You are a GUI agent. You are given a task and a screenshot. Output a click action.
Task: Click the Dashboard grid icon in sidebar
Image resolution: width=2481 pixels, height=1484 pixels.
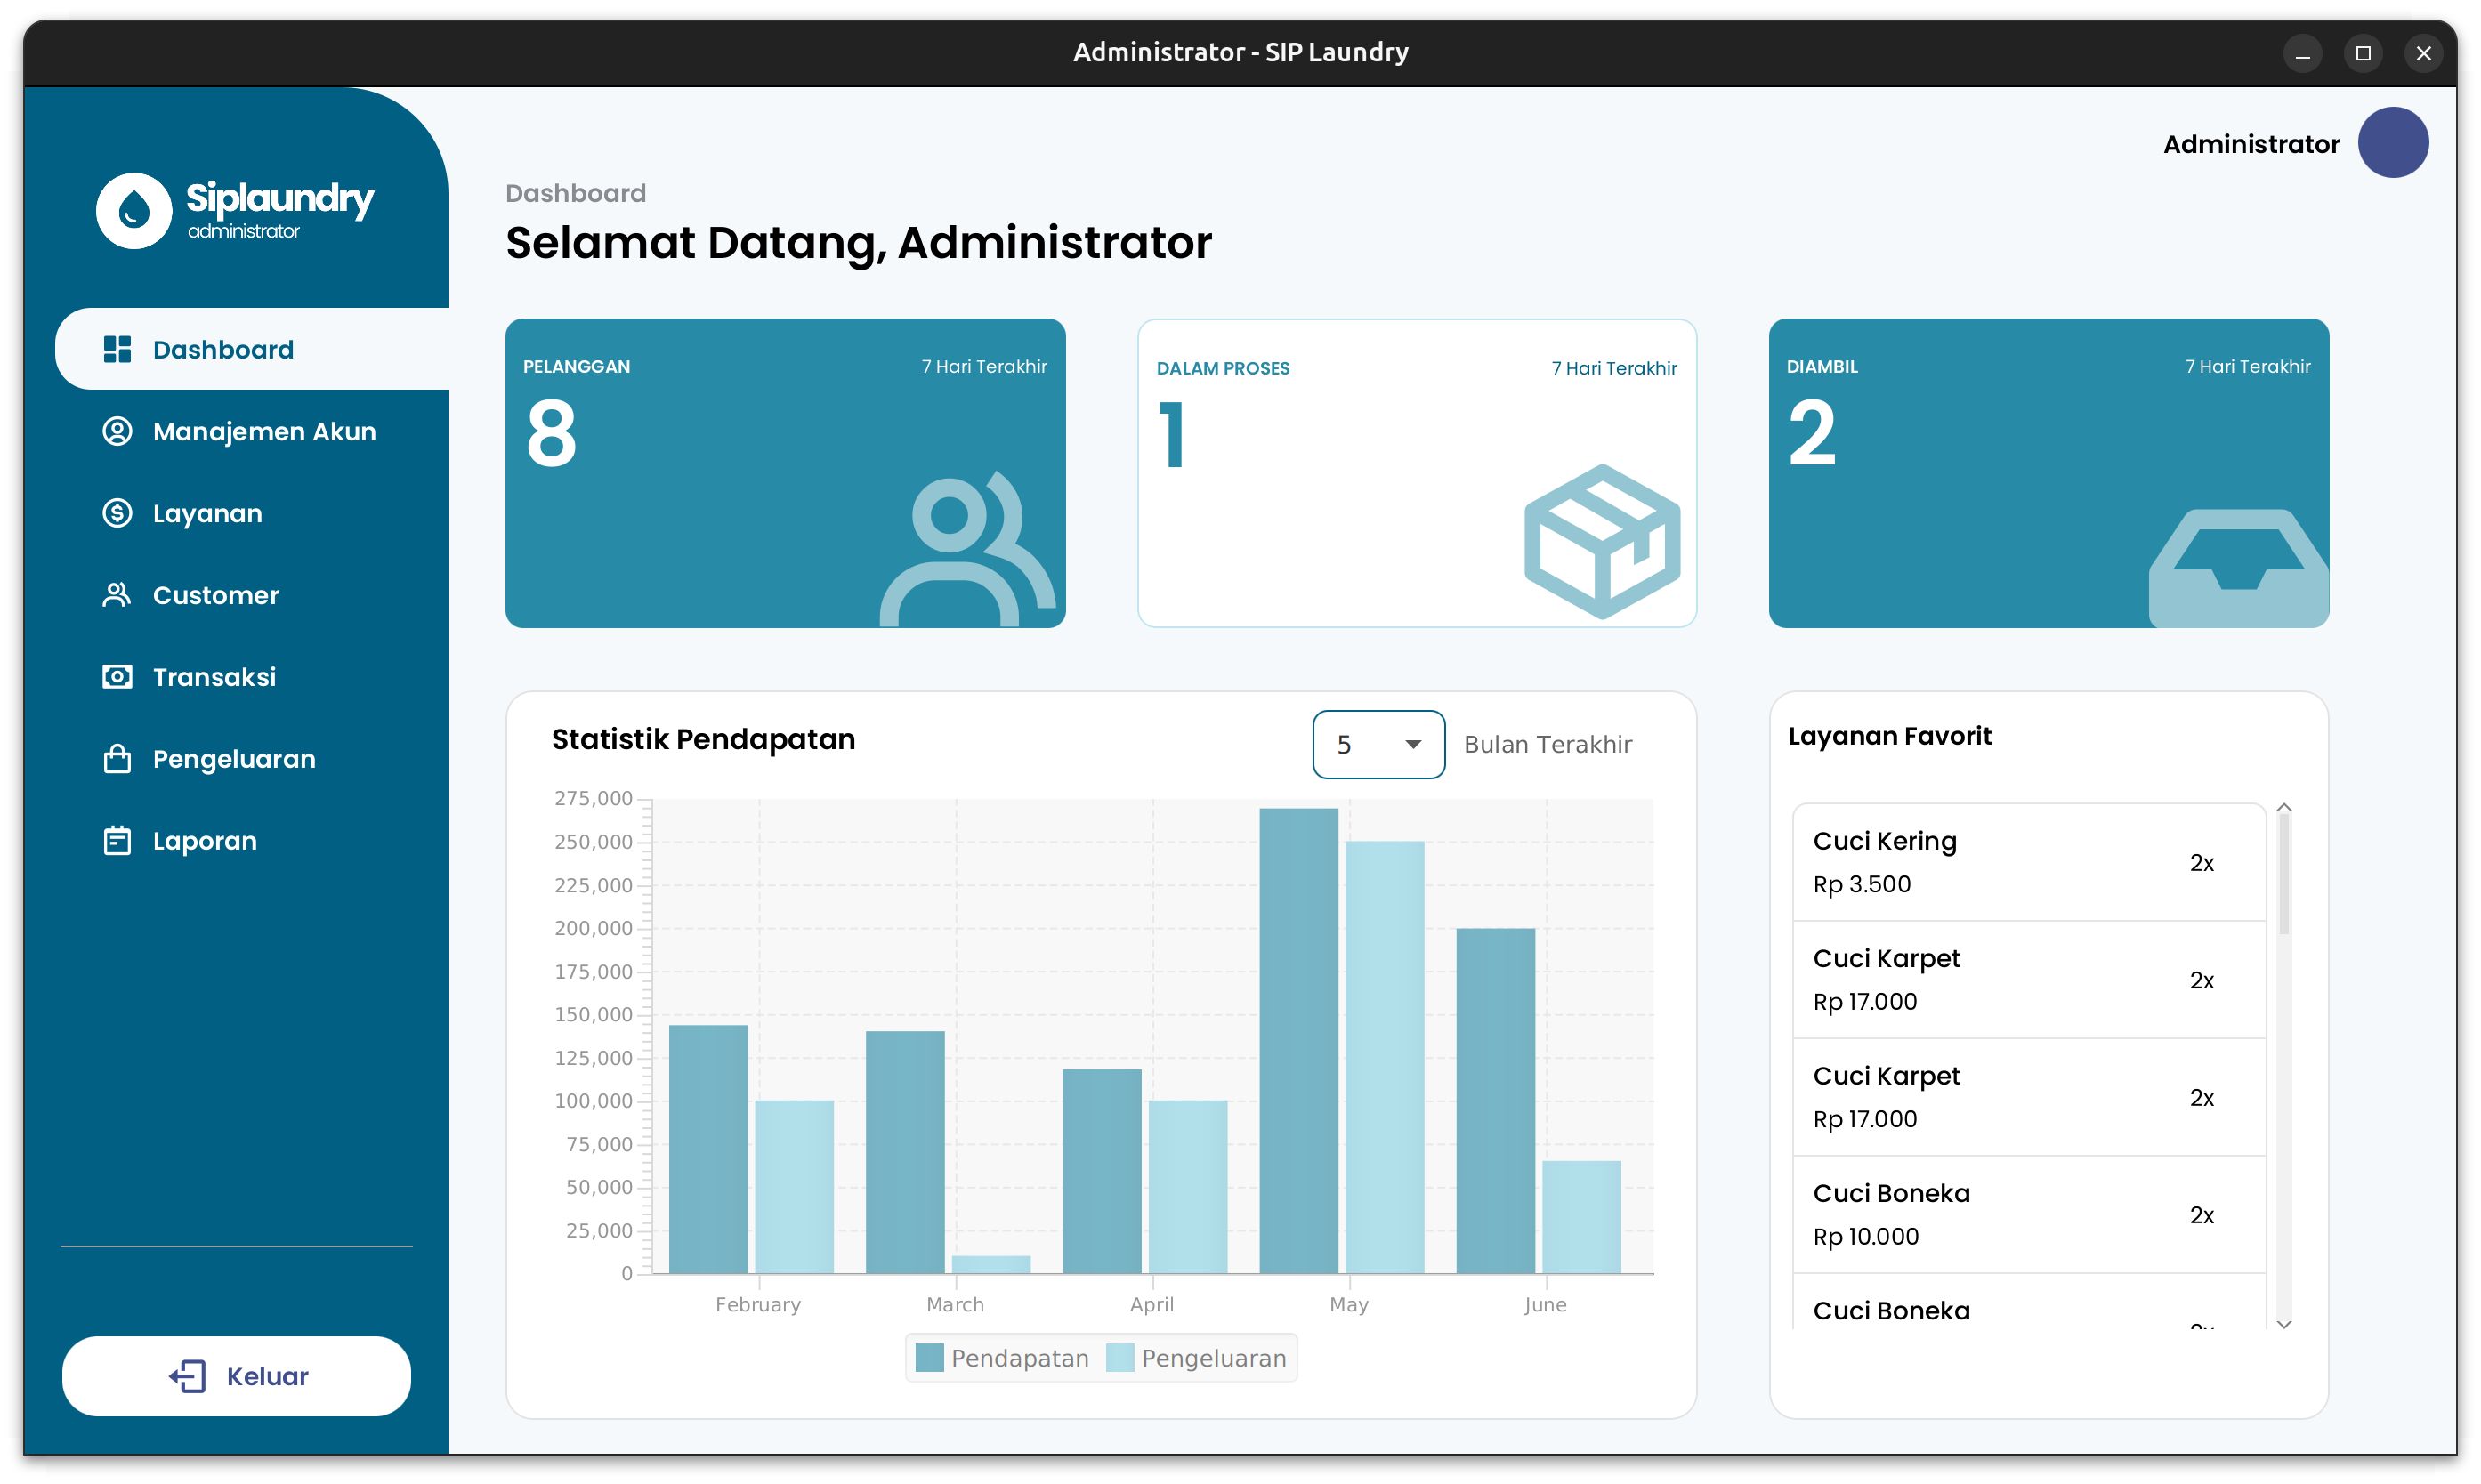pyautogui.click(x=117, y=349)
